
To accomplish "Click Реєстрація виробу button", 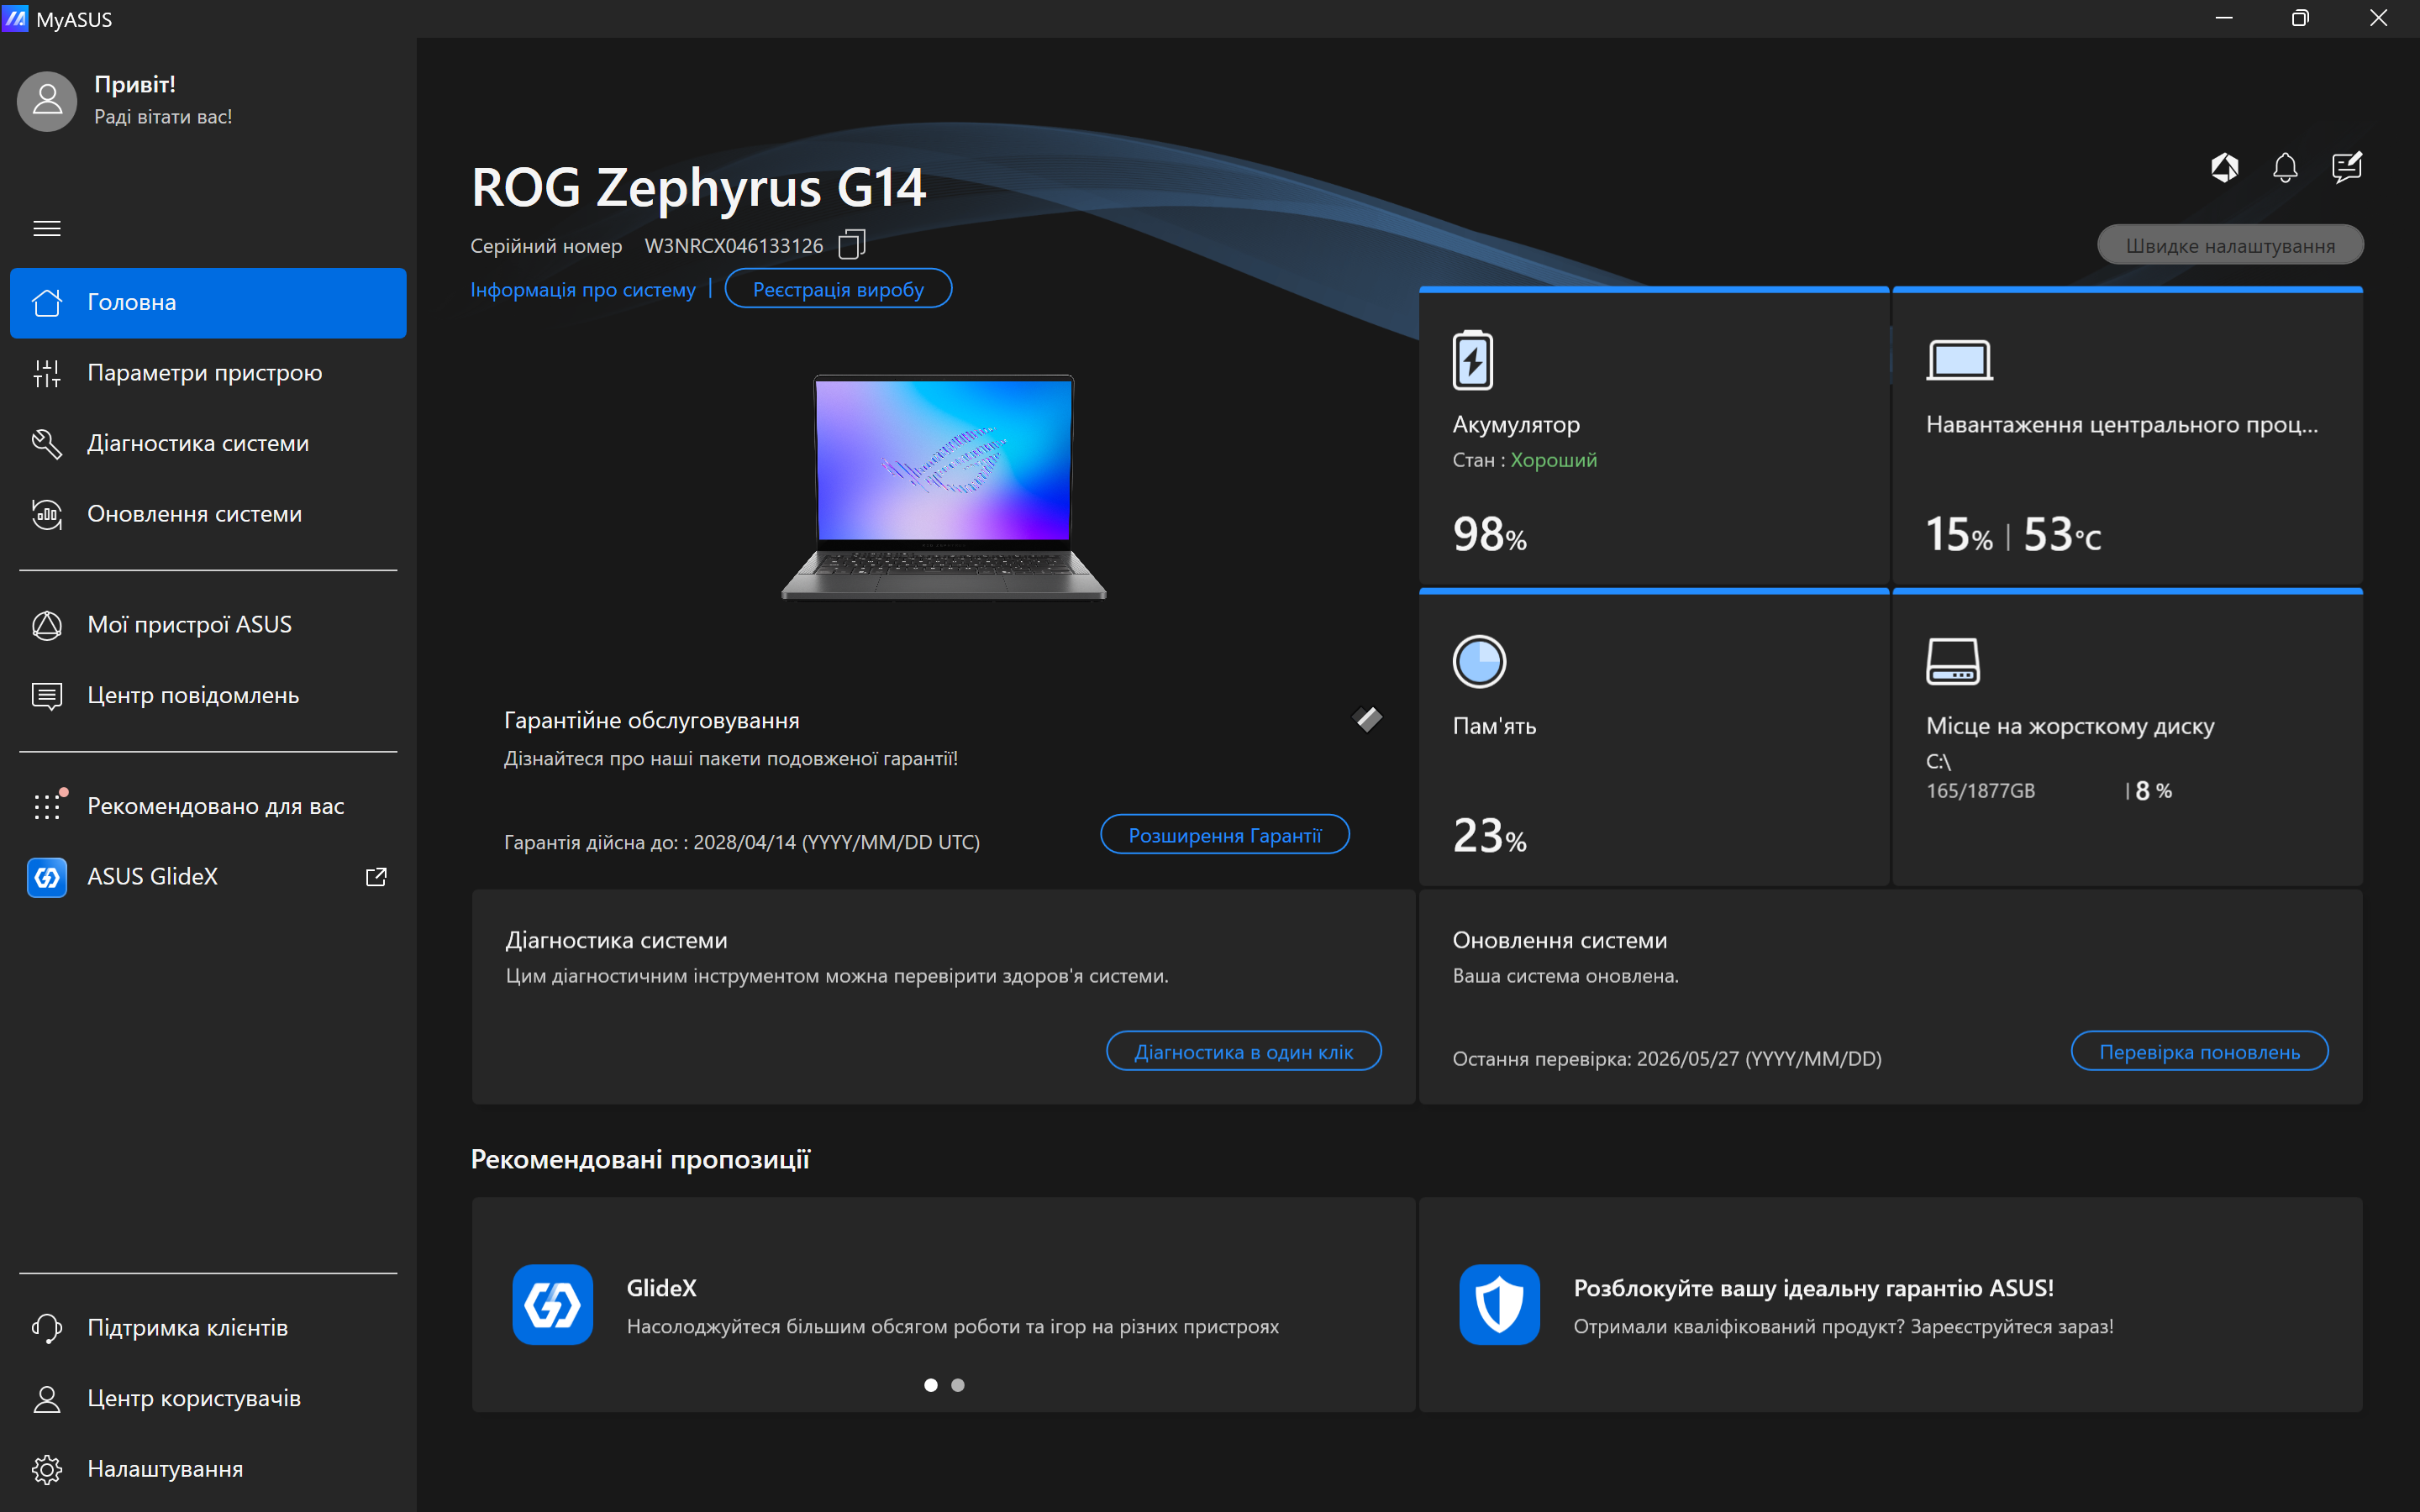I will (838, 289).
